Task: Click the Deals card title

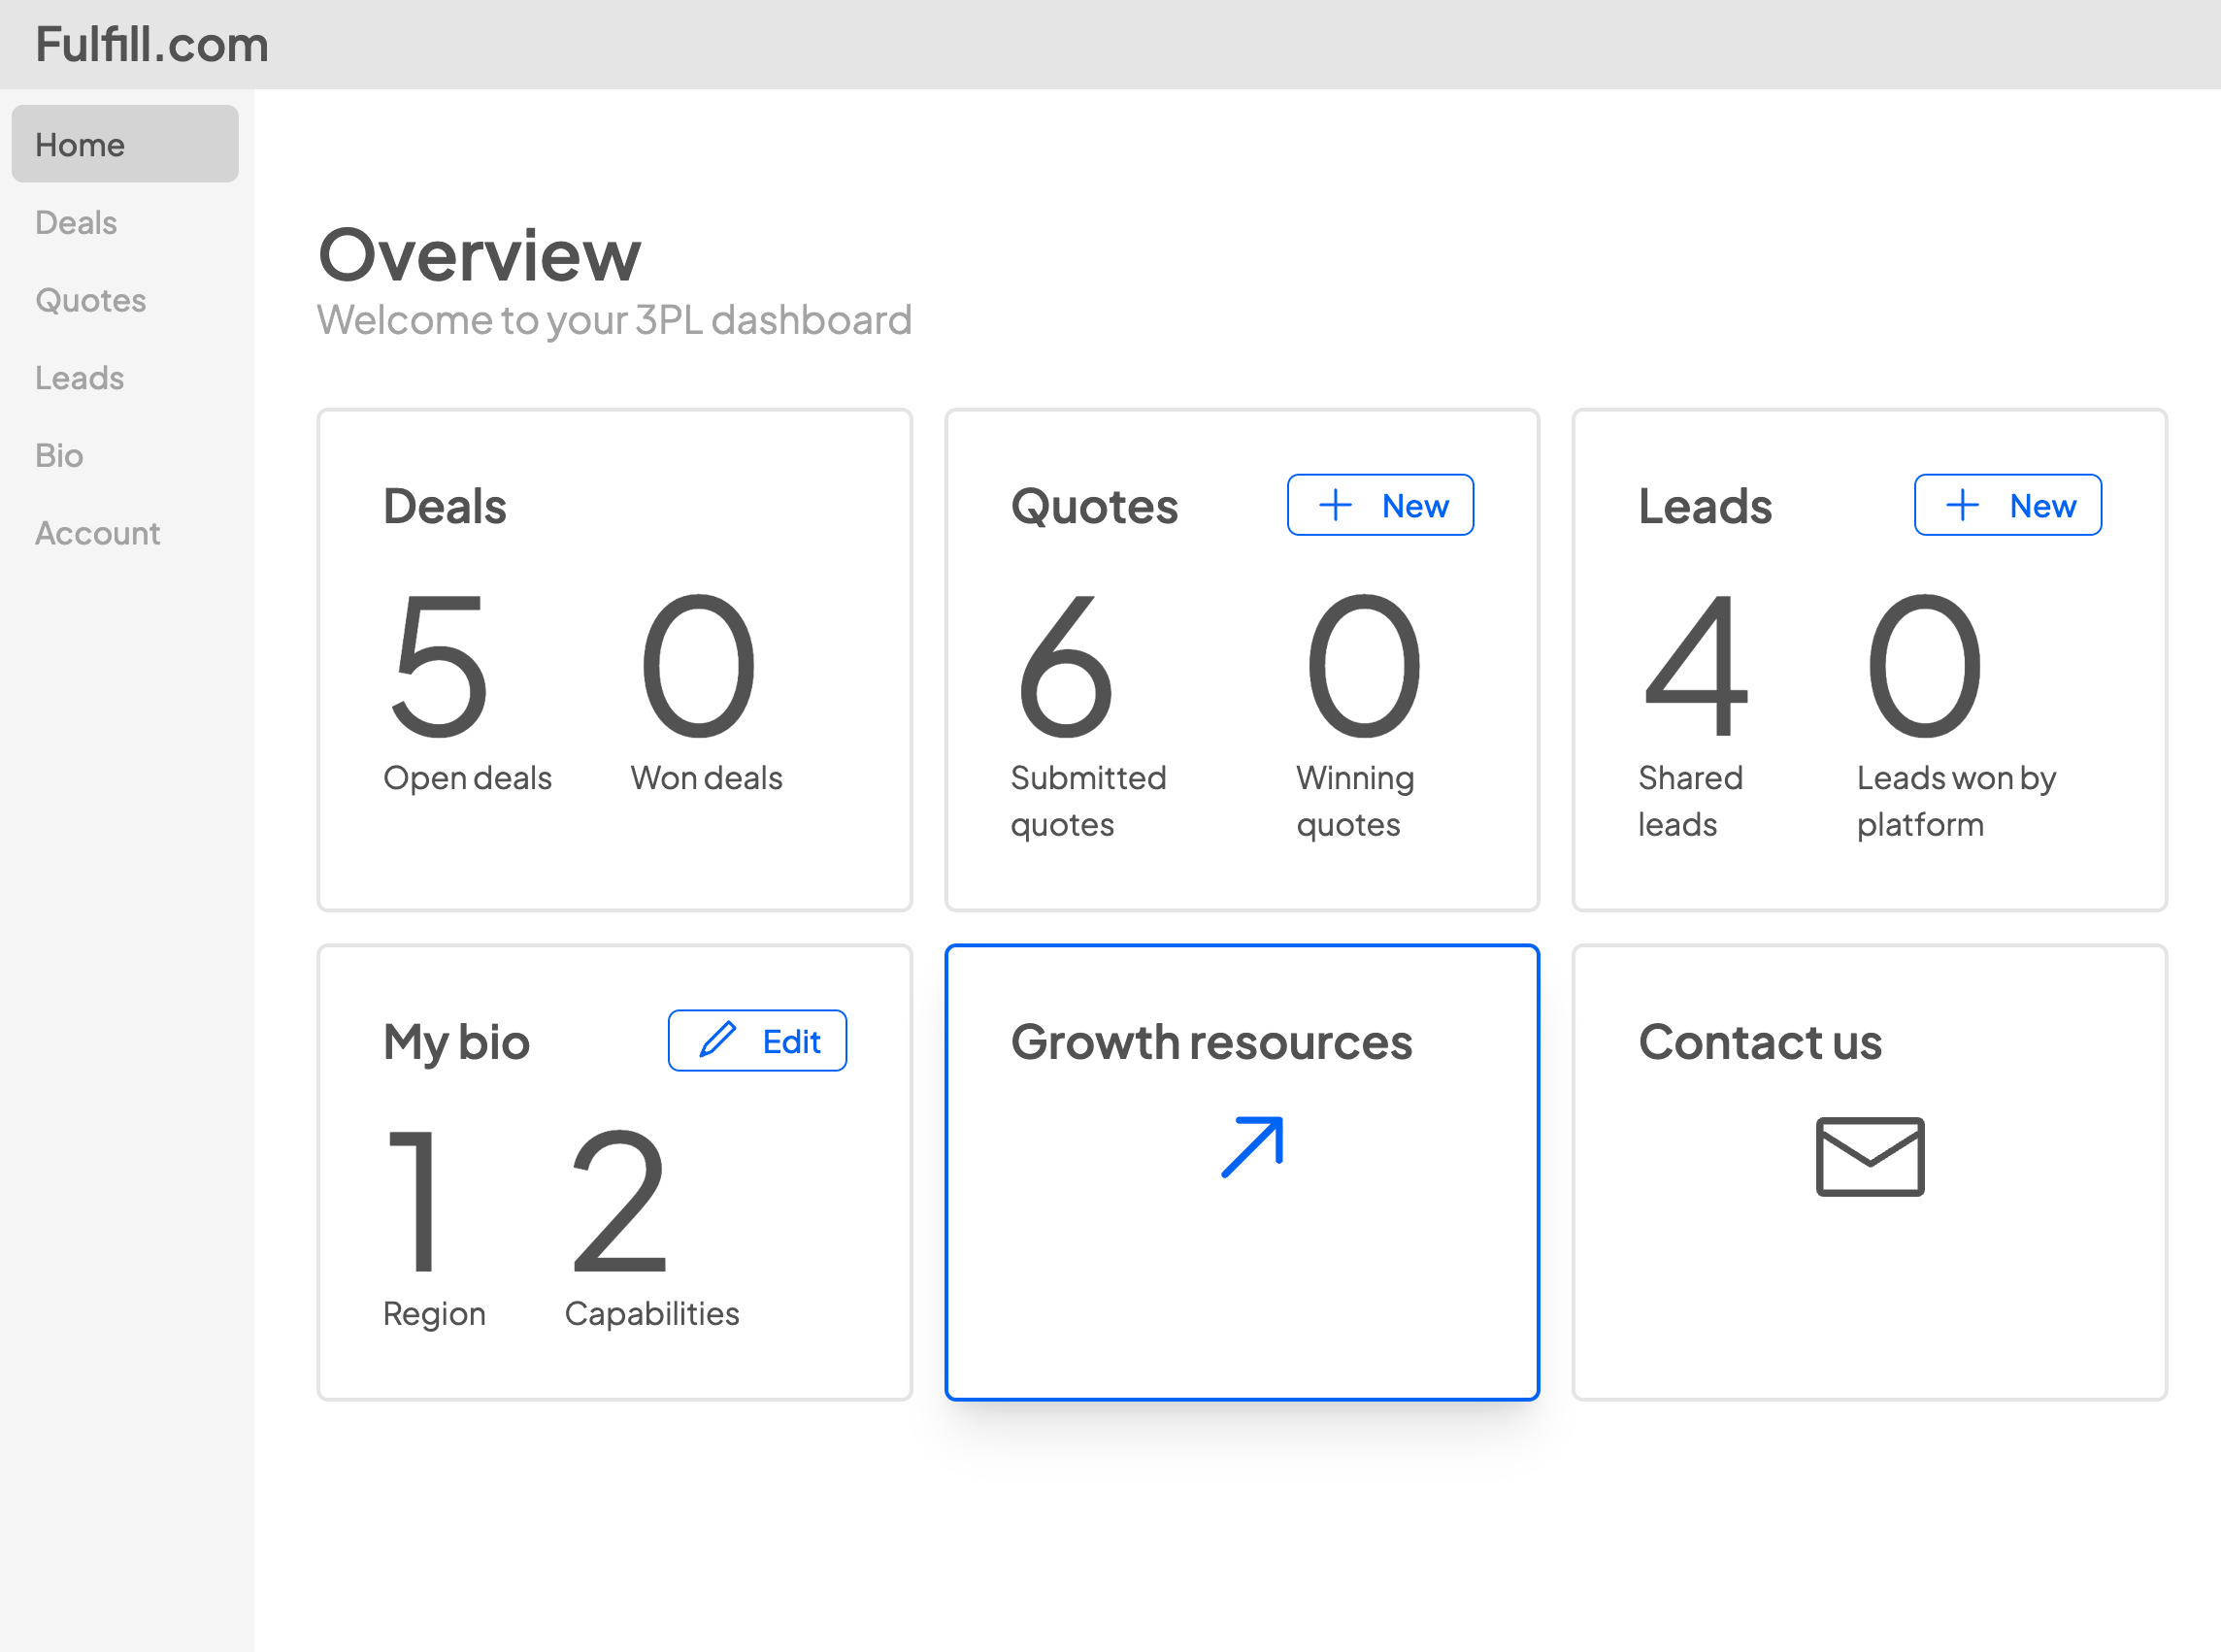Action: pos(445,506)
